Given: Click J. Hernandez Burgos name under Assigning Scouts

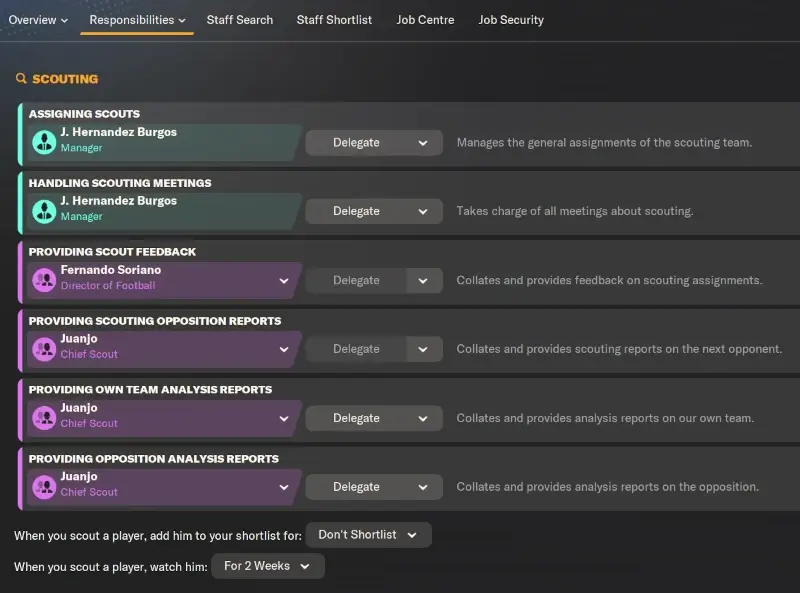Looking at the screenshot, I should 118,132.
